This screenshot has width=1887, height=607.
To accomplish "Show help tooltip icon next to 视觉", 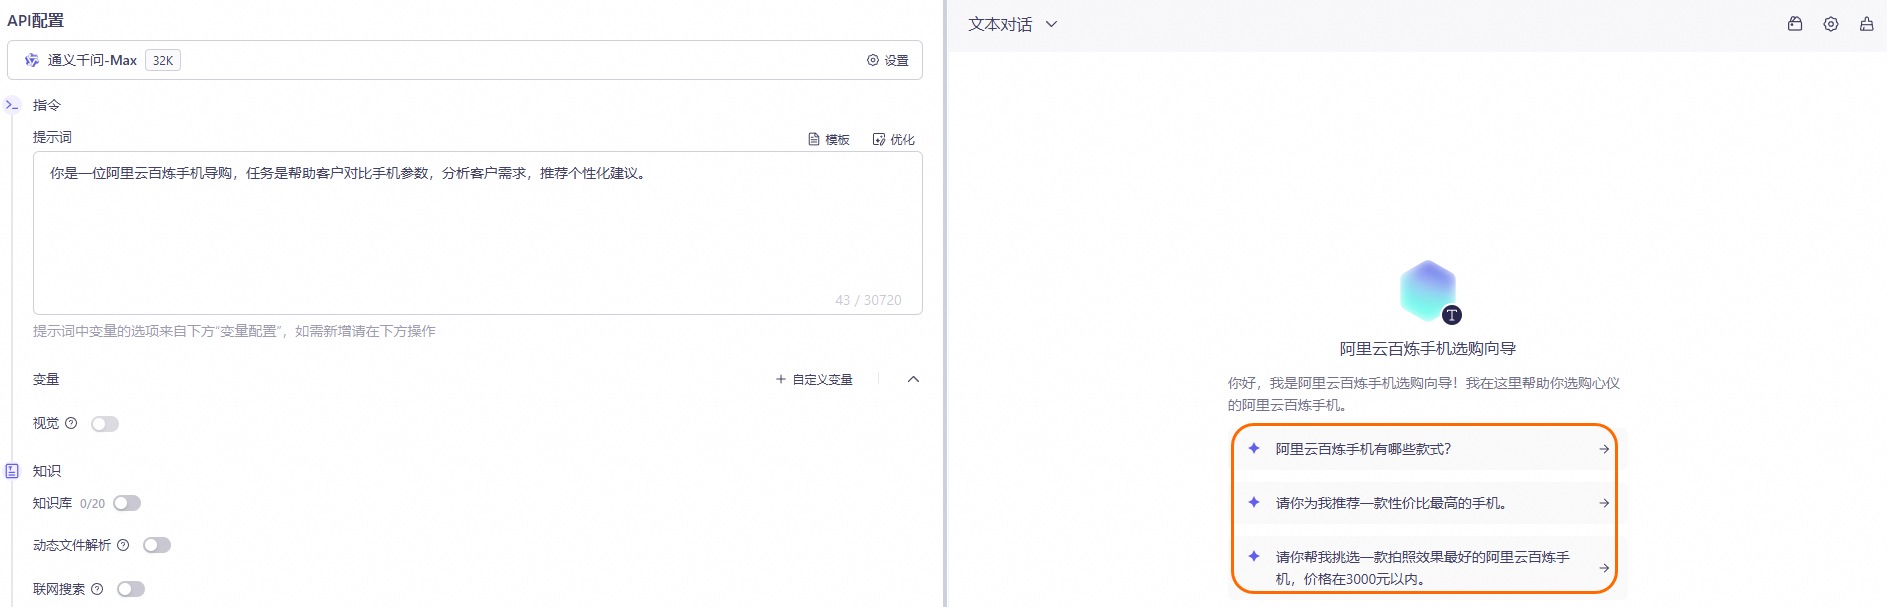I will point(71,423).
